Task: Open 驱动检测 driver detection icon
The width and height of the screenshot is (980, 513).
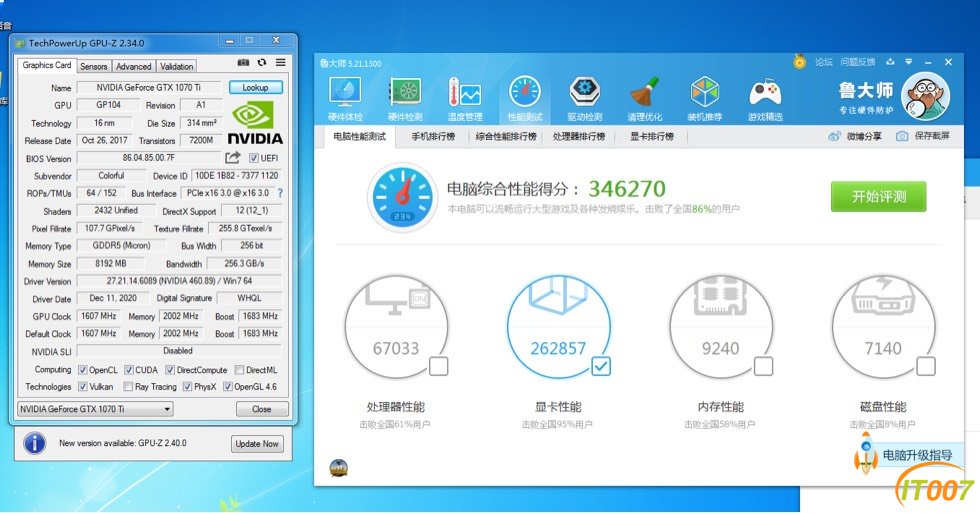Action: coord(584,99)
